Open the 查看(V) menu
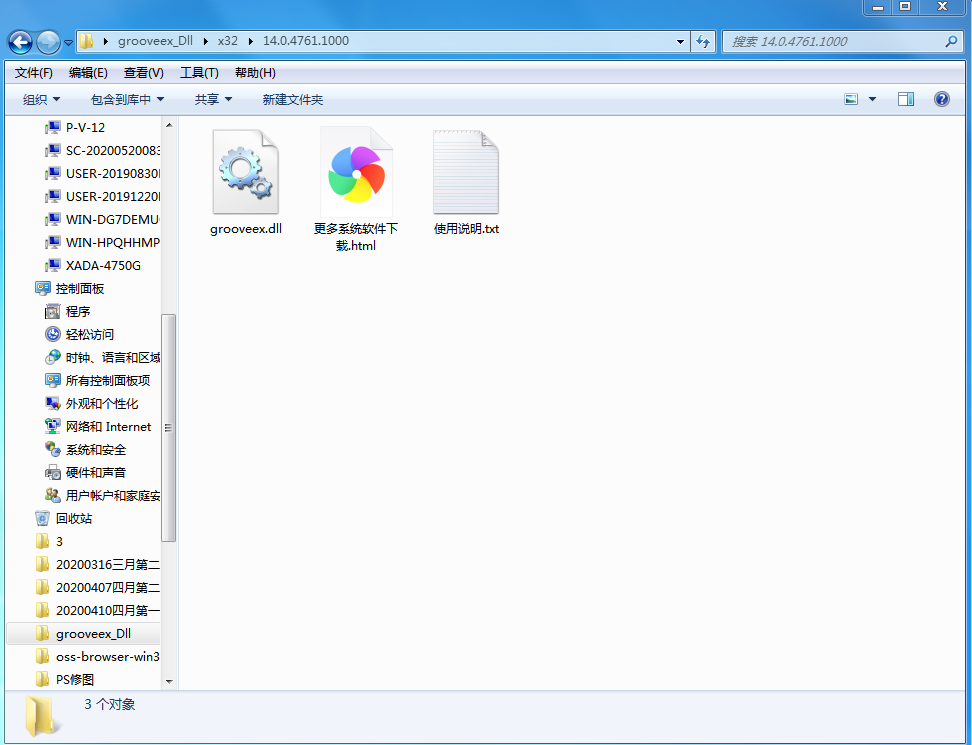This screenshot has width=972, height=745. click(x=143, y=73)
